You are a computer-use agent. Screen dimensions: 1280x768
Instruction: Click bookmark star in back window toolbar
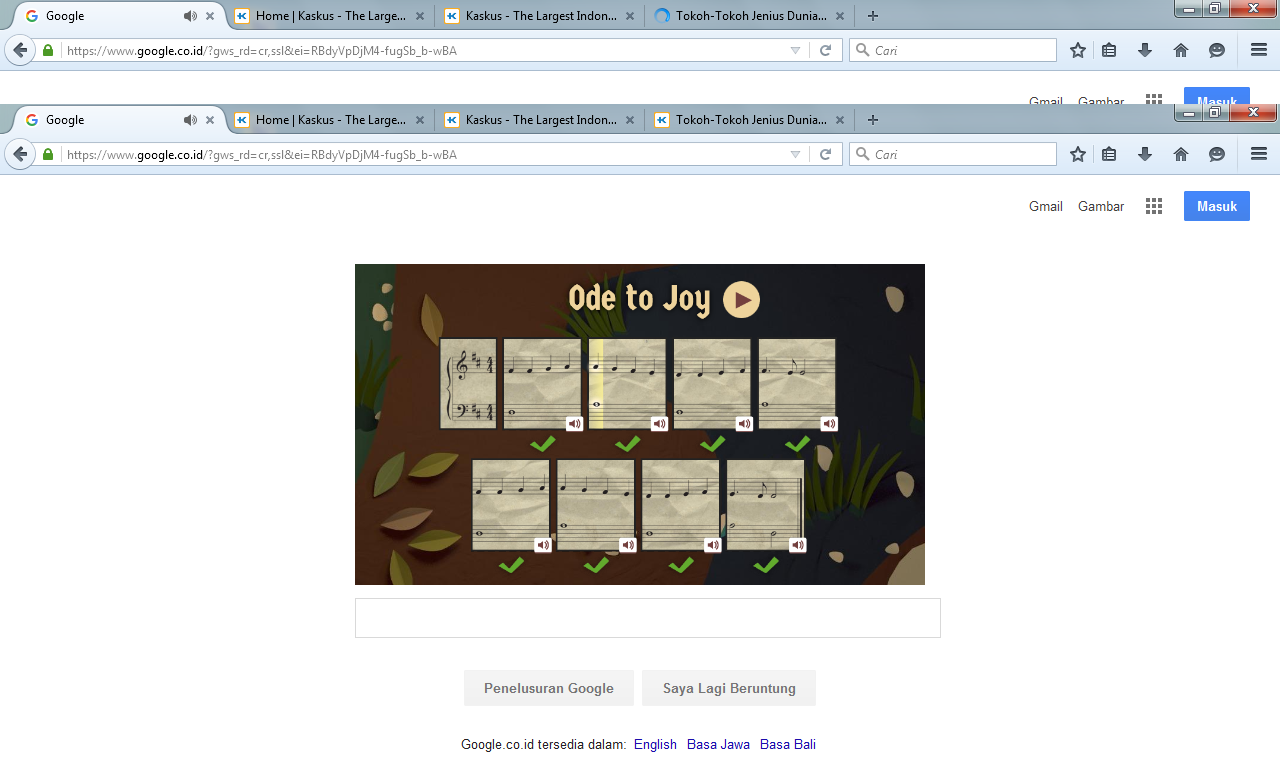[x=1078, y=50]
